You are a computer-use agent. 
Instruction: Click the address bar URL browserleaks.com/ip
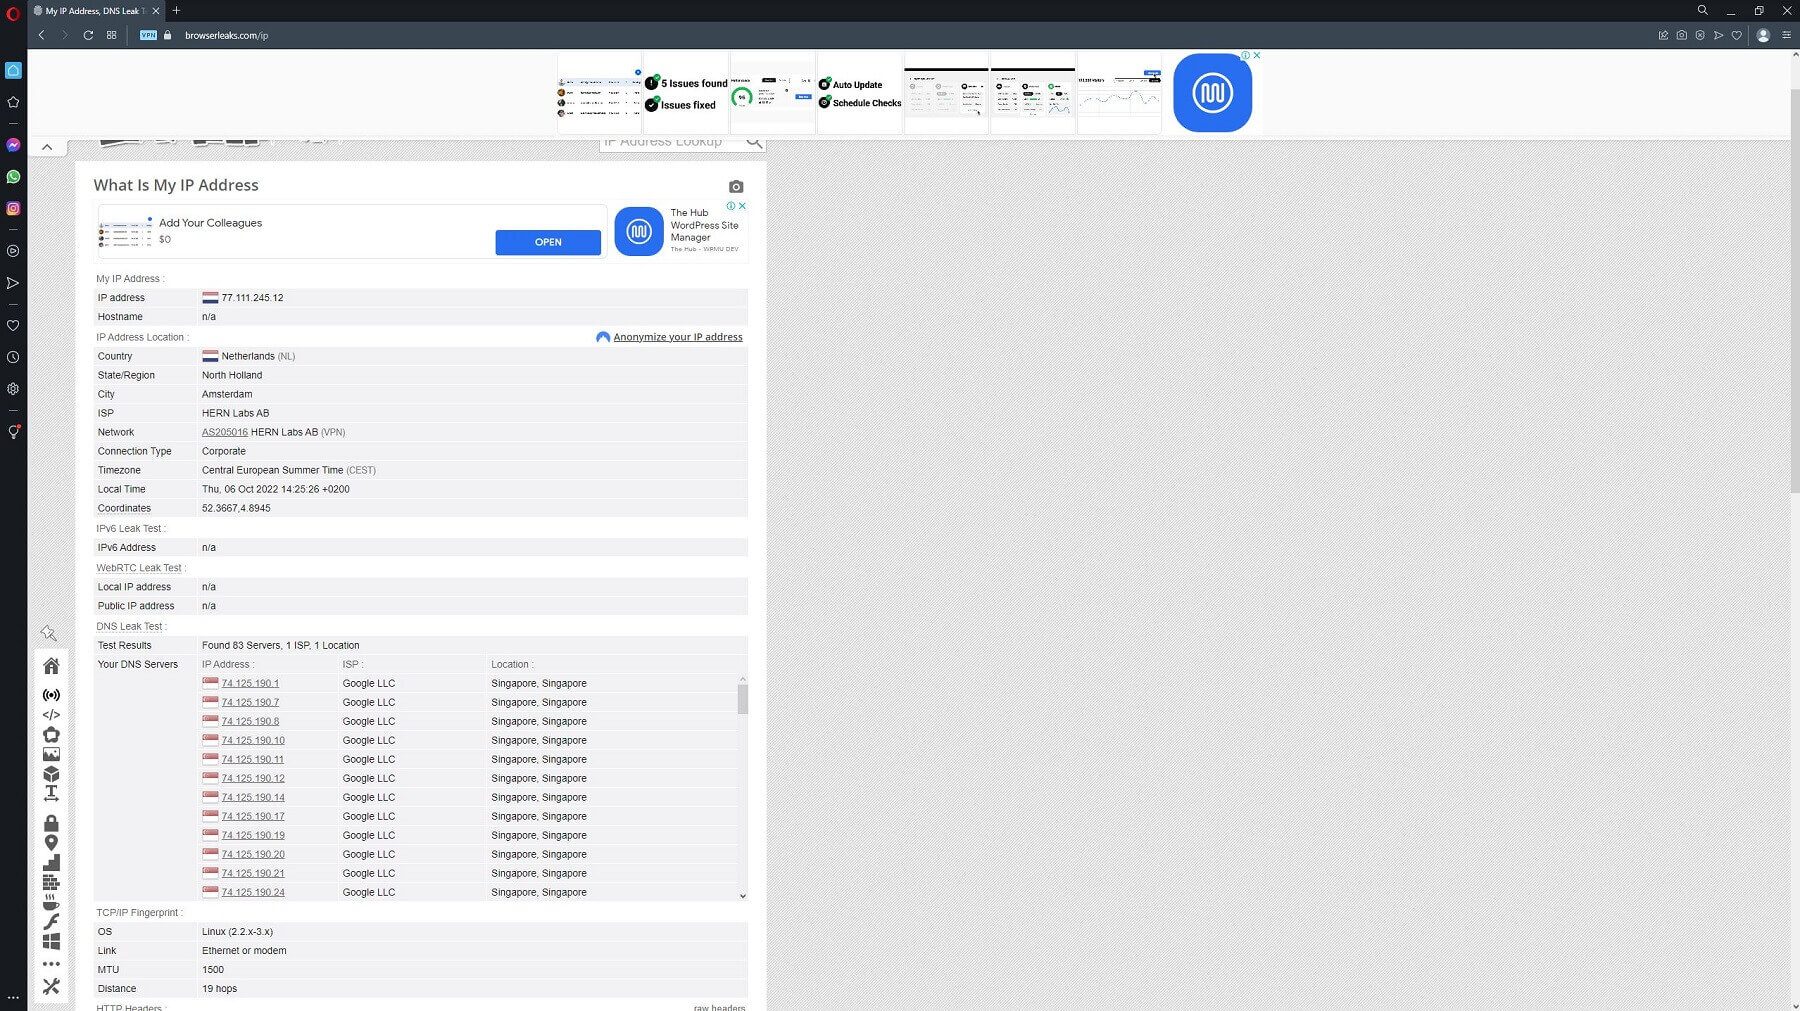pos(227,35)
